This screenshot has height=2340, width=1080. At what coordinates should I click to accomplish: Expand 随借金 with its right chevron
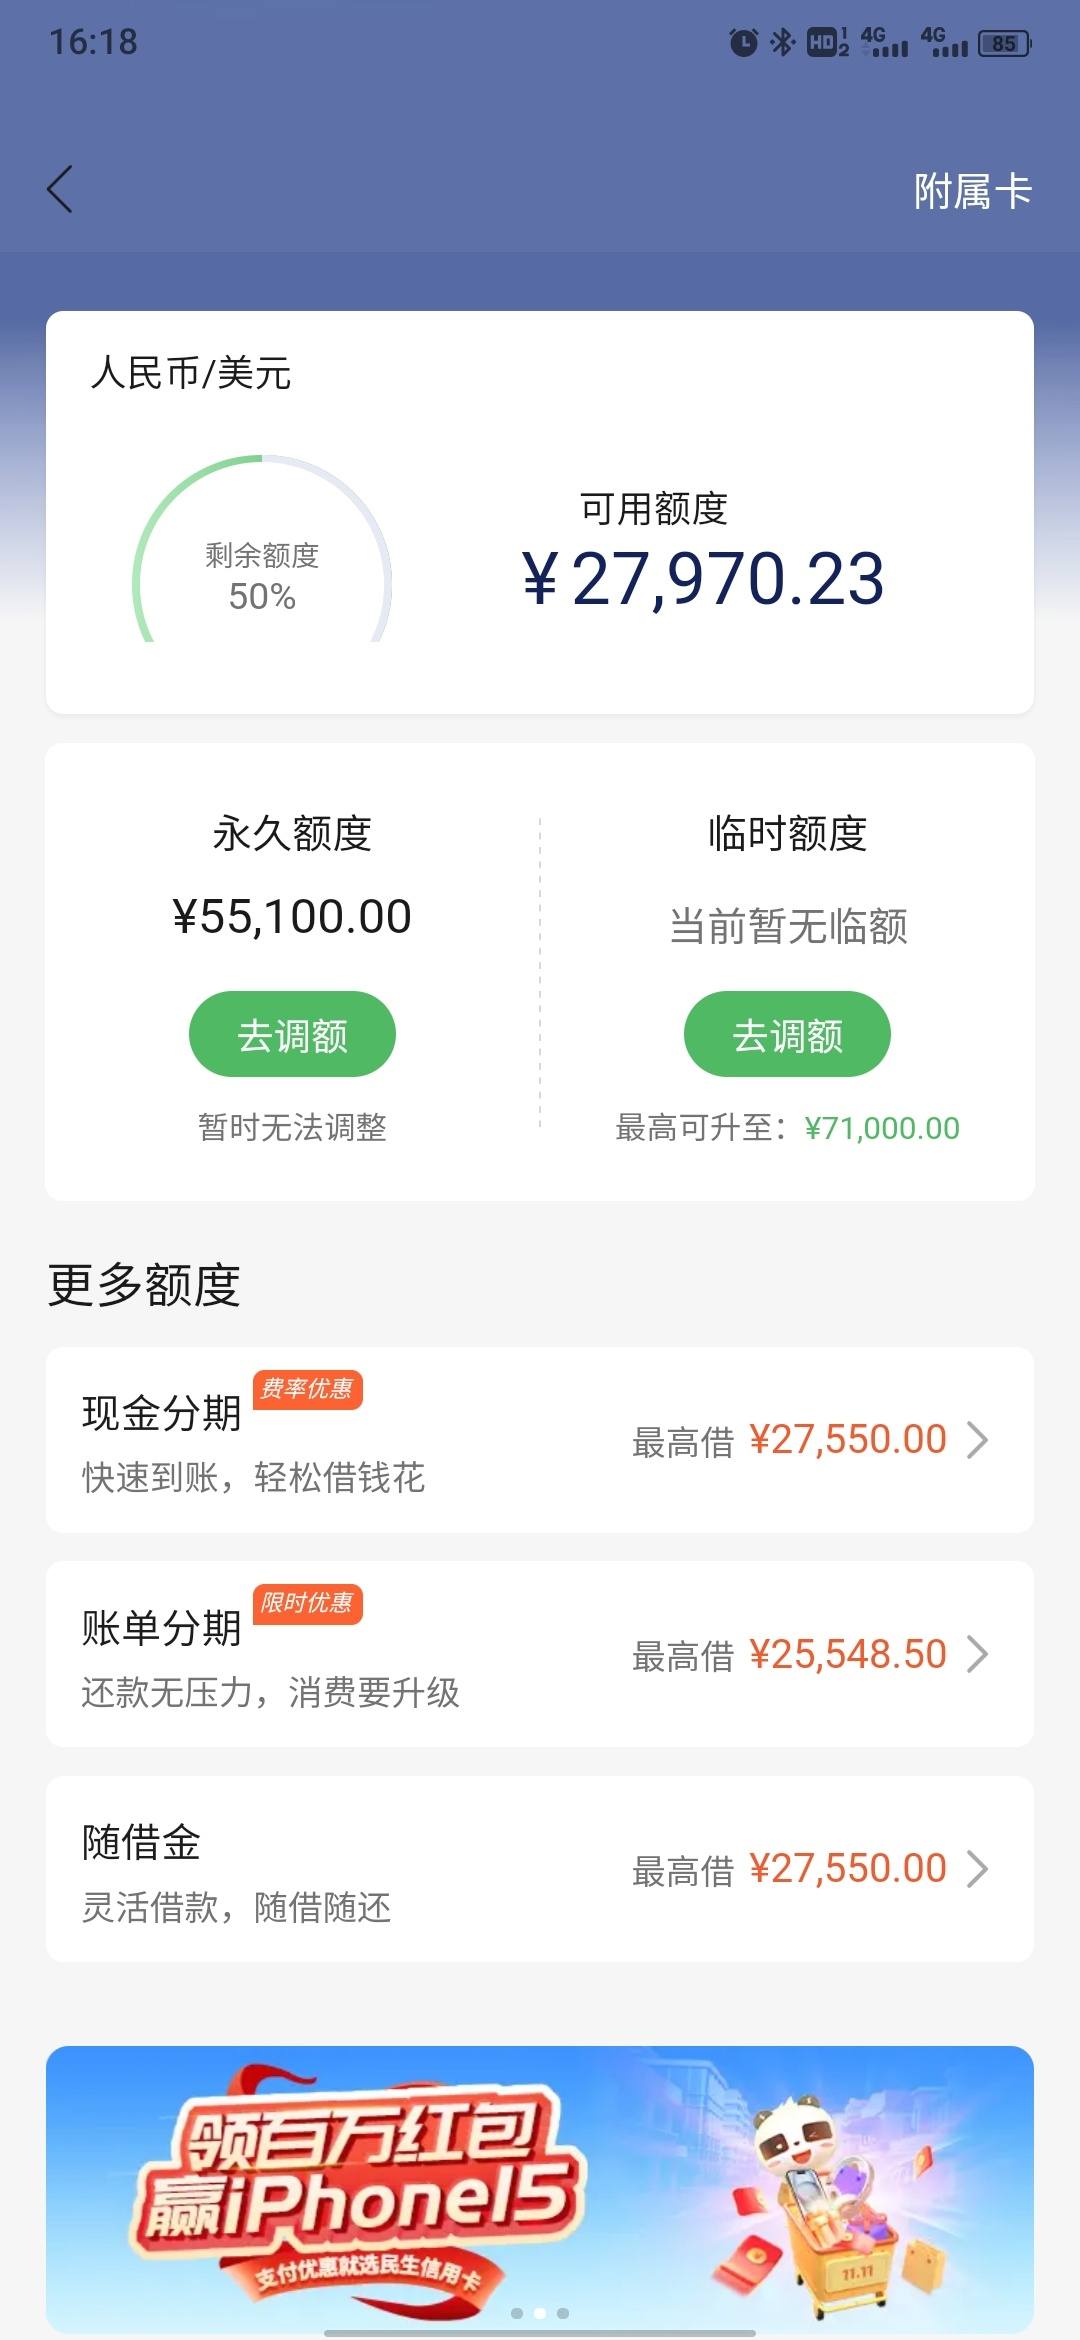tap(977, 1869)
